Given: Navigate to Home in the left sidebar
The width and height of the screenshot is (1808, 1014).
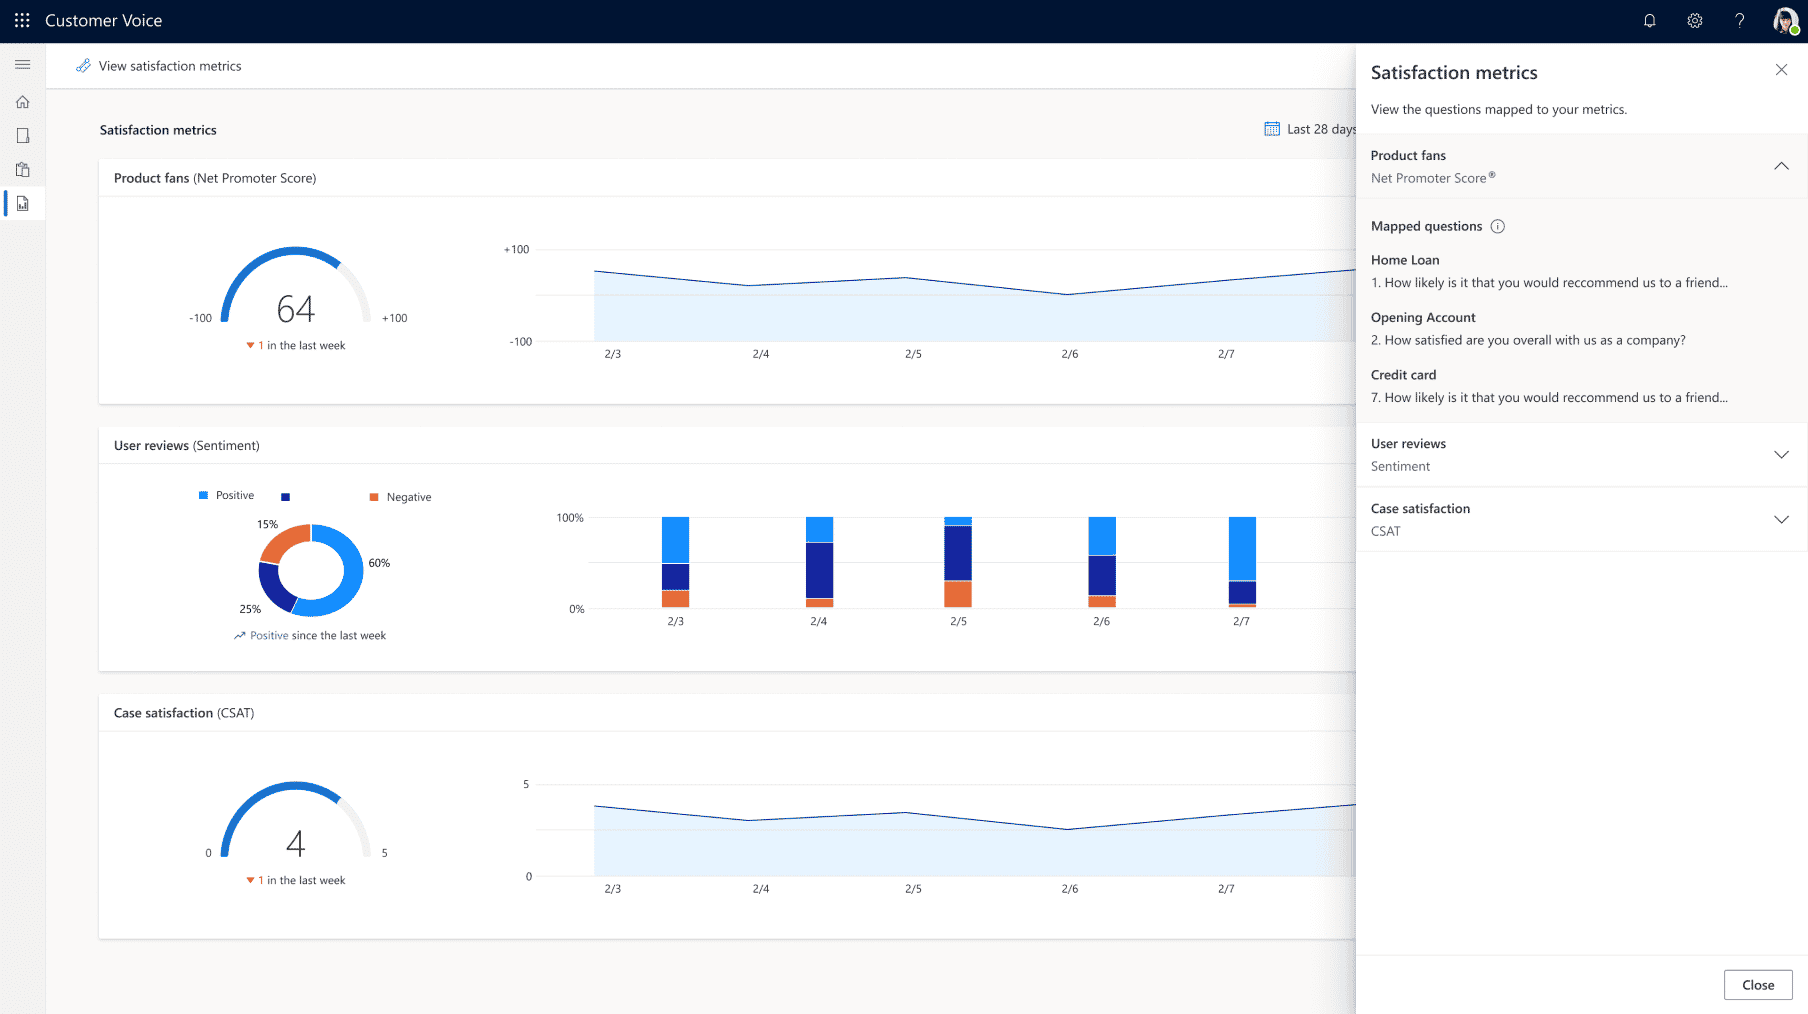Looking at the screenshot, I should 23,101.
